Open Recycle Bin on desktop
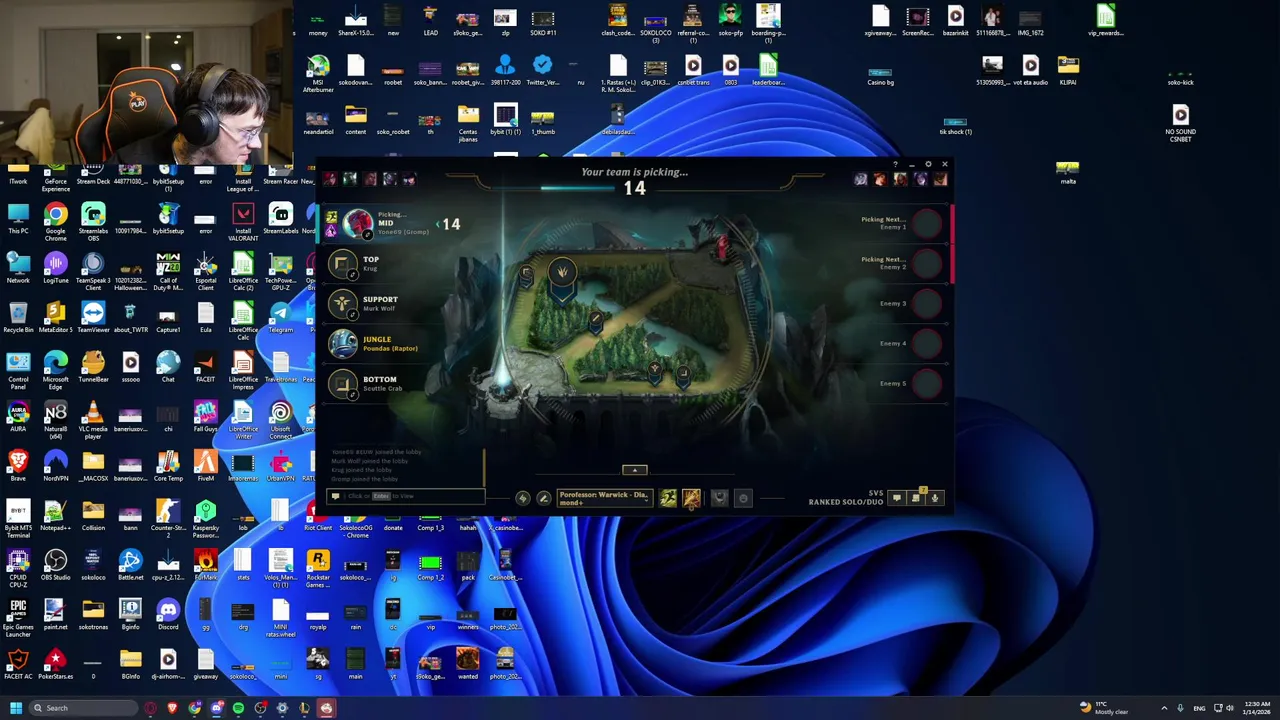 (18, 320)
